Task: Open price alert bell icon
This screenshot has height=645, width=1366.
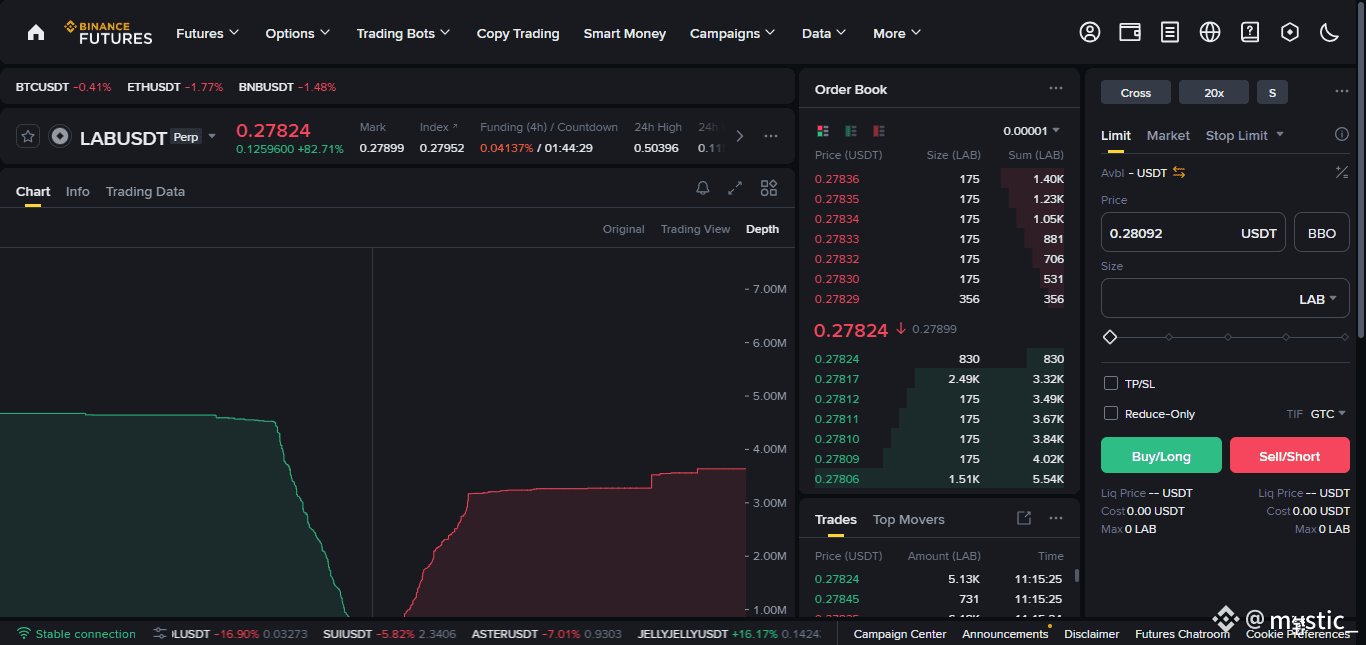Action: click(703, 188)
